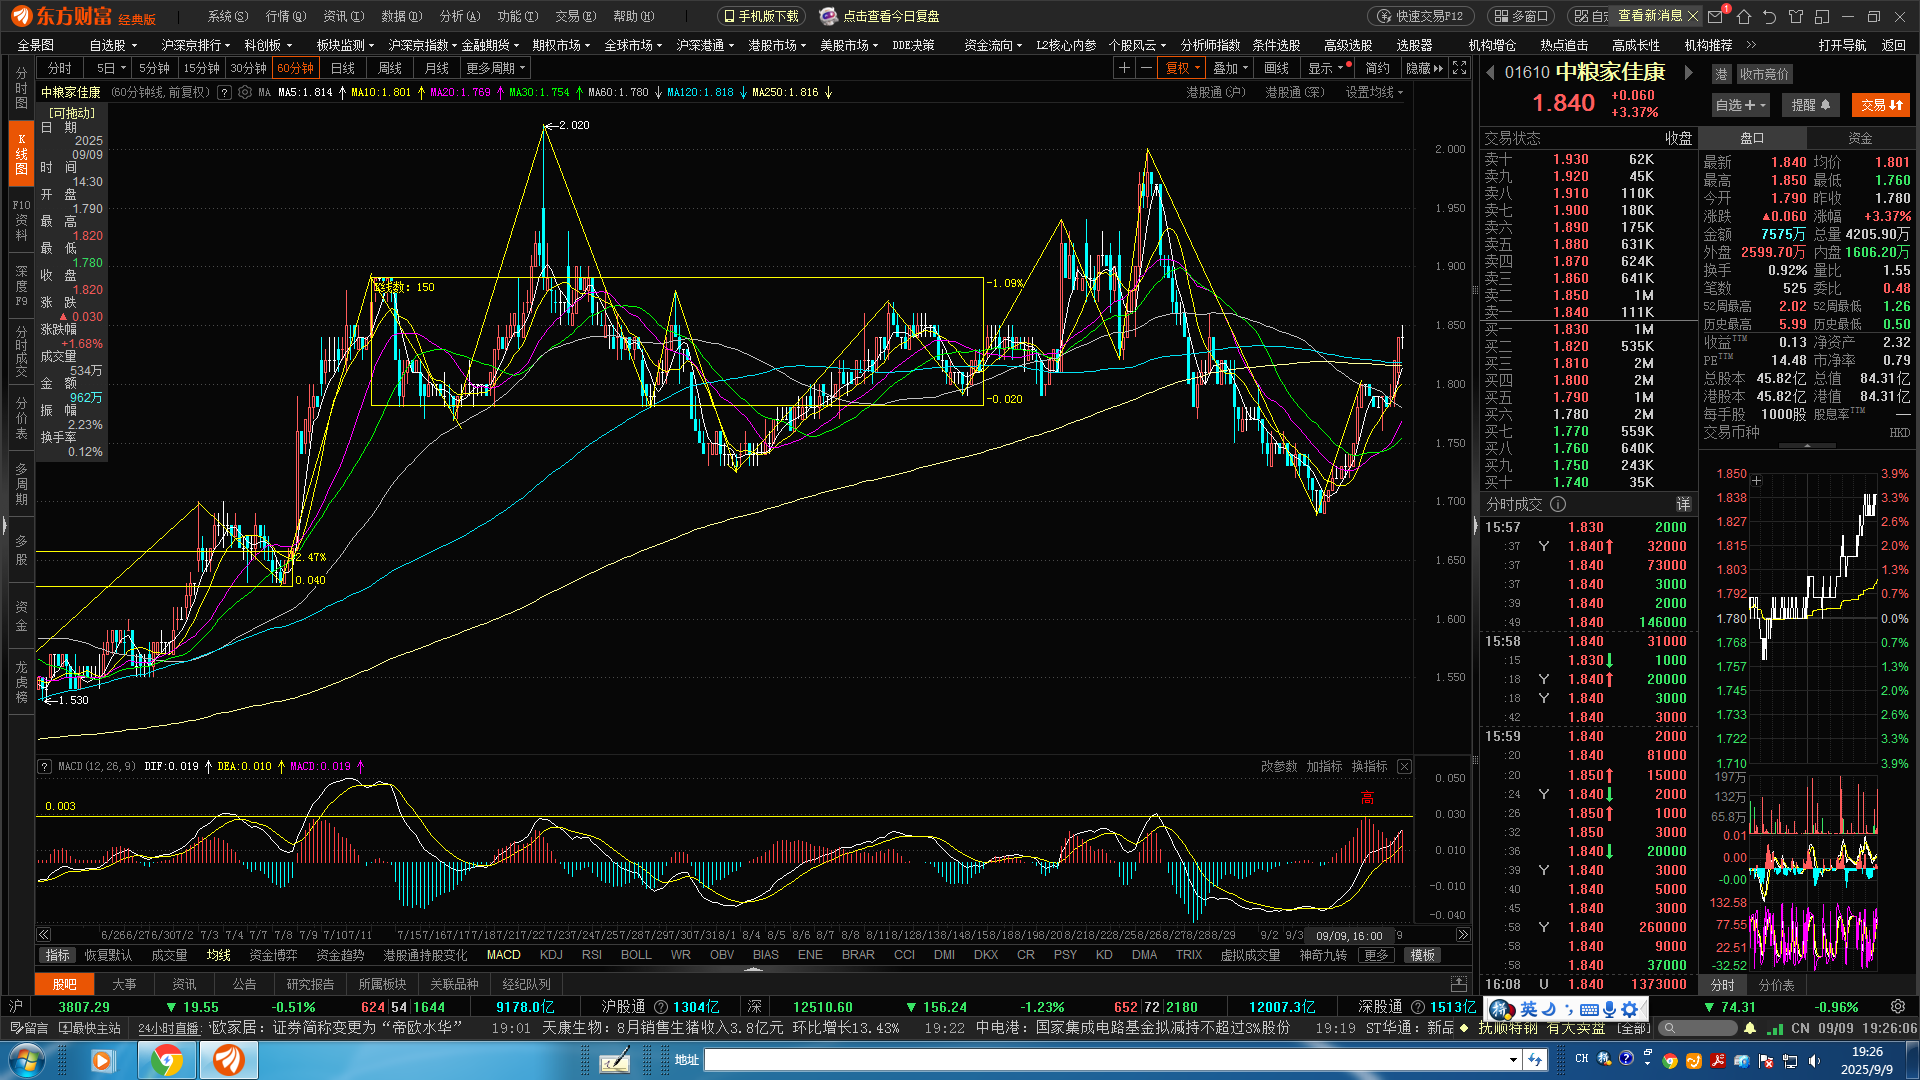This screenshot has width=1920, height=1080.
Task: Click the 多窗口 button
Action: tap(1520, 16)
